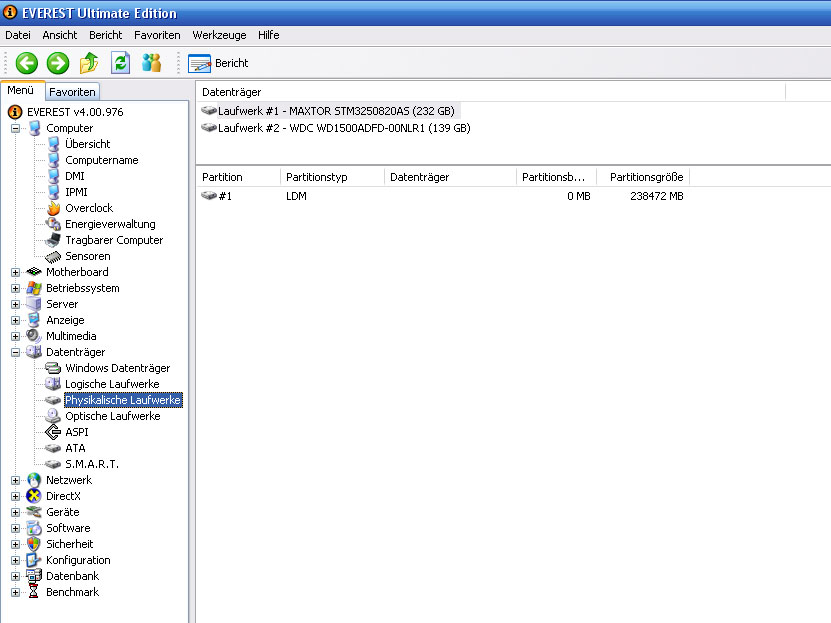The height and width of the screenshot is (623, 831).
Task: Select Physikalische Laufwerke in the tree
Action: coord(123,400)
